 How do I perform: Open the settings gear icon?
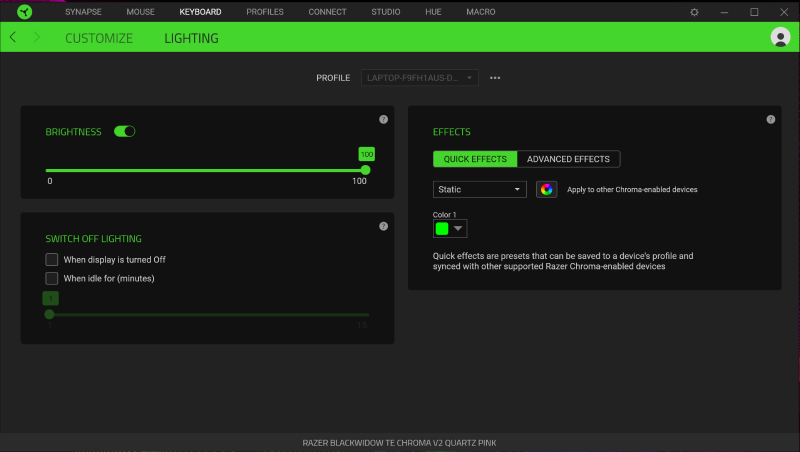click(694, 12)
